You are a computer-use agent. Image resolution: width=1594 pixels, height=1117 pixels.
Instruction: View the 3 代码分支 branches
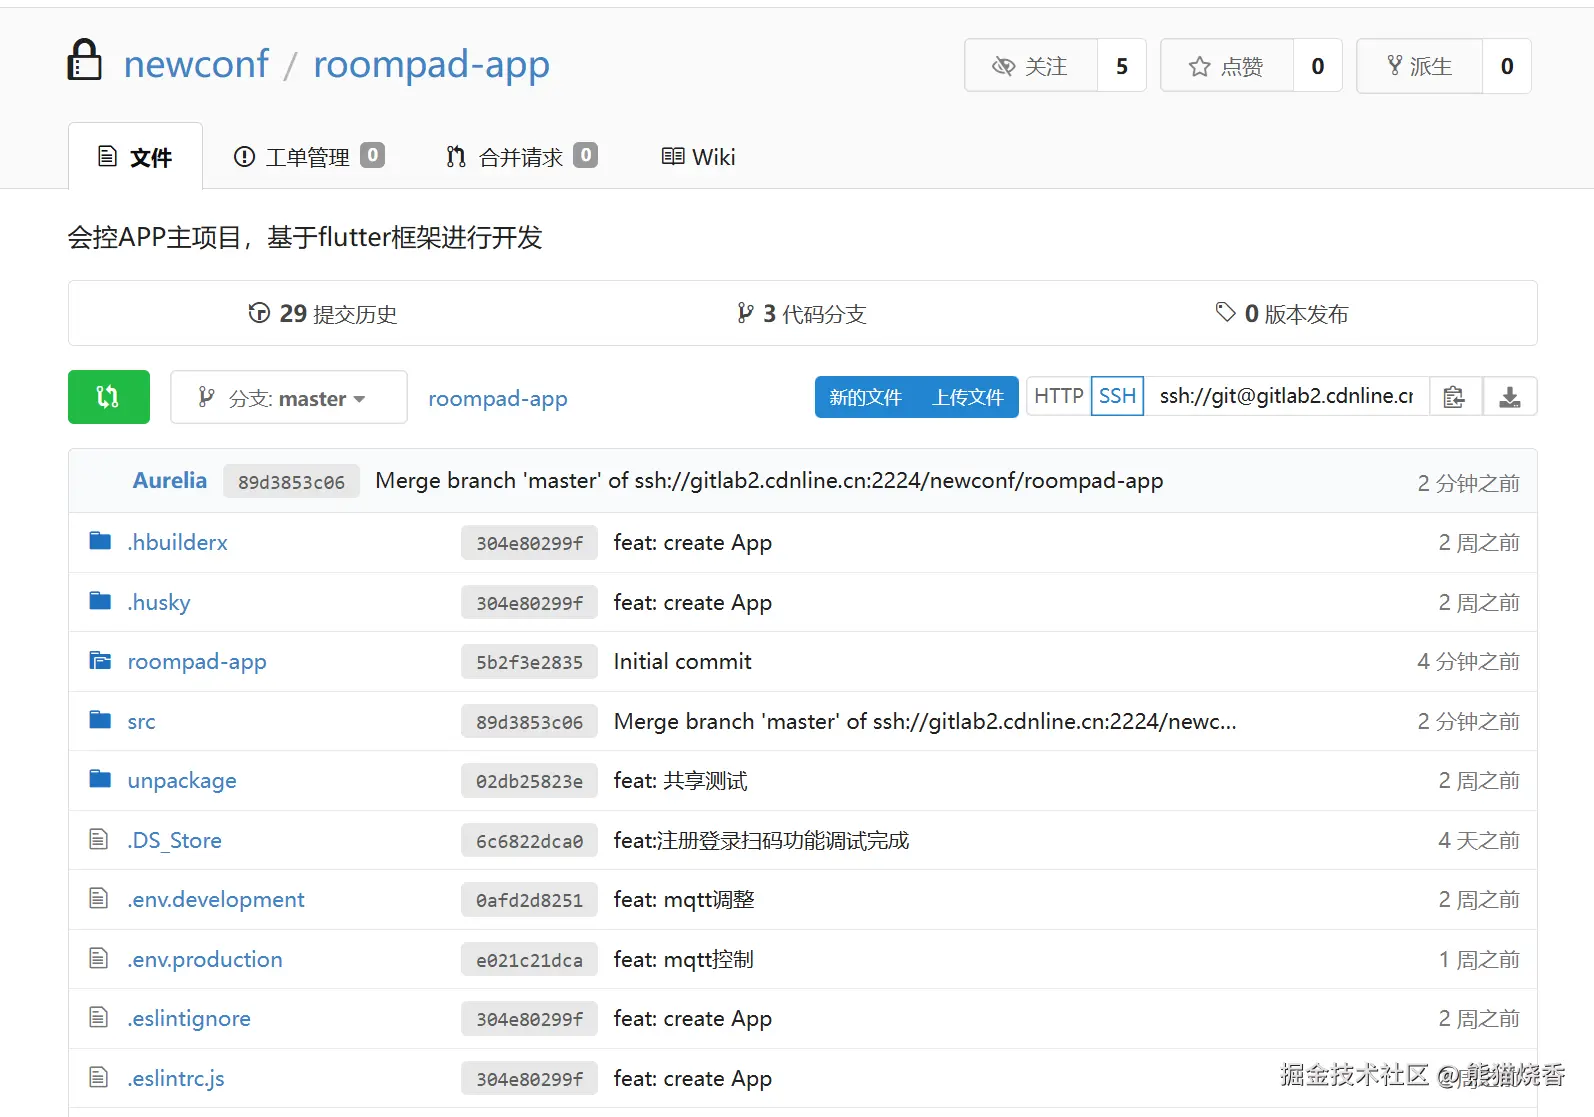pyautogui.click(x=801, y=313)
